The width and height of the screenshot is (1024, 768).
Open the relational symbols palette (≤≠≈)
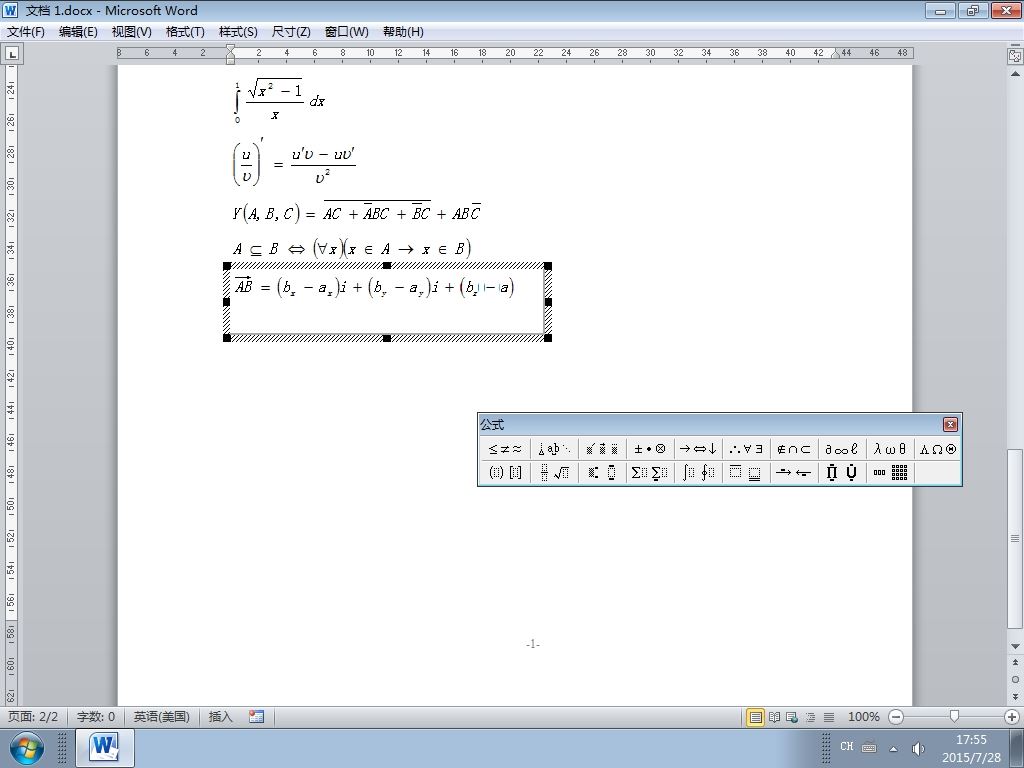[505, 449]
